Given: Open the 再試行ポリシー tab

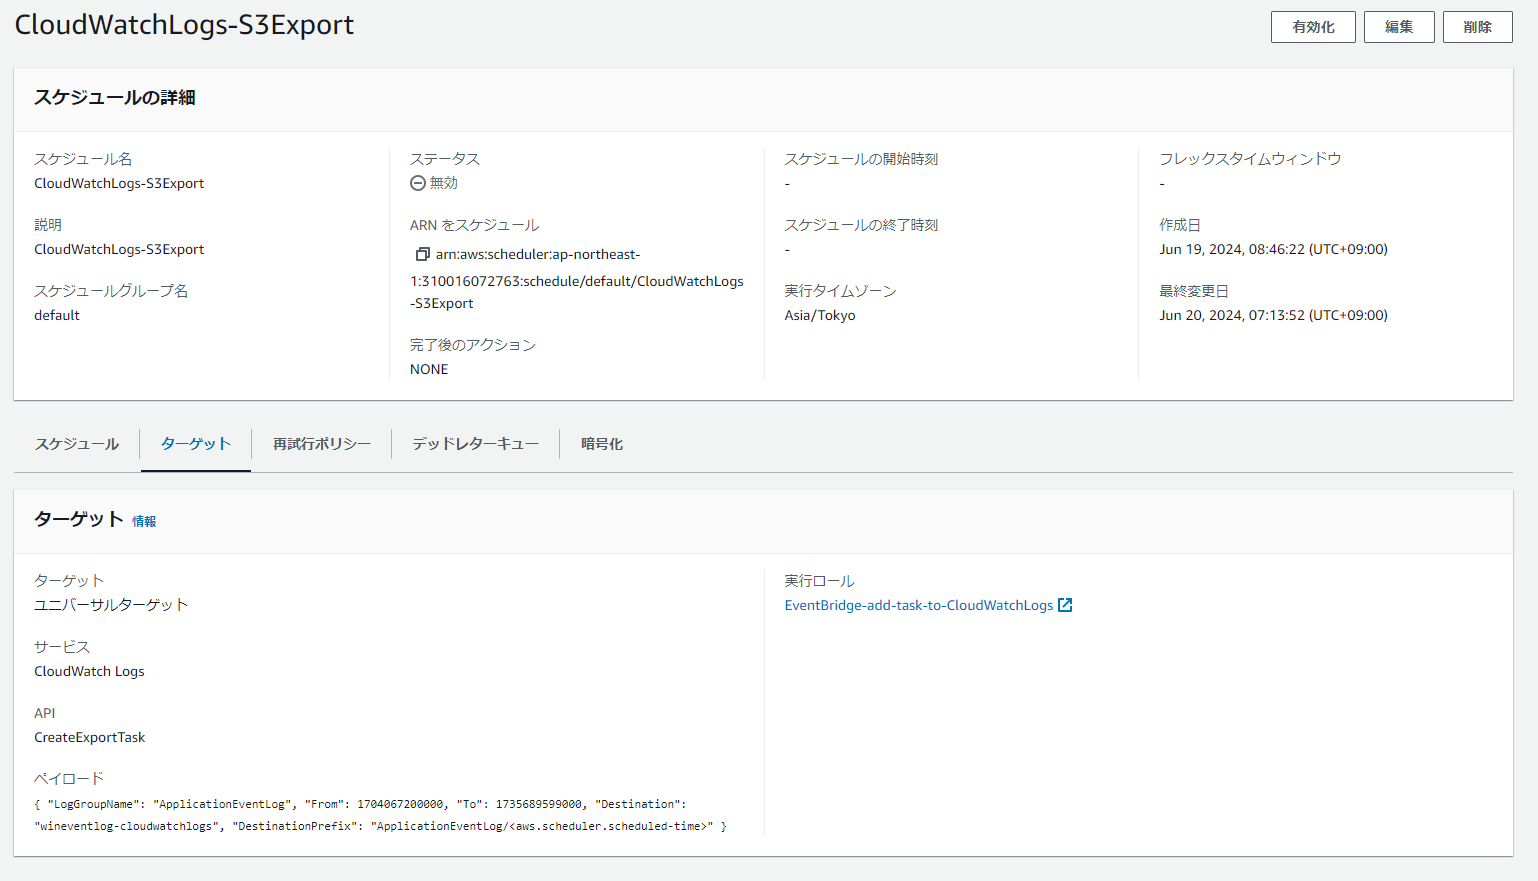Looking at the screenshot, I should (320, 444).
